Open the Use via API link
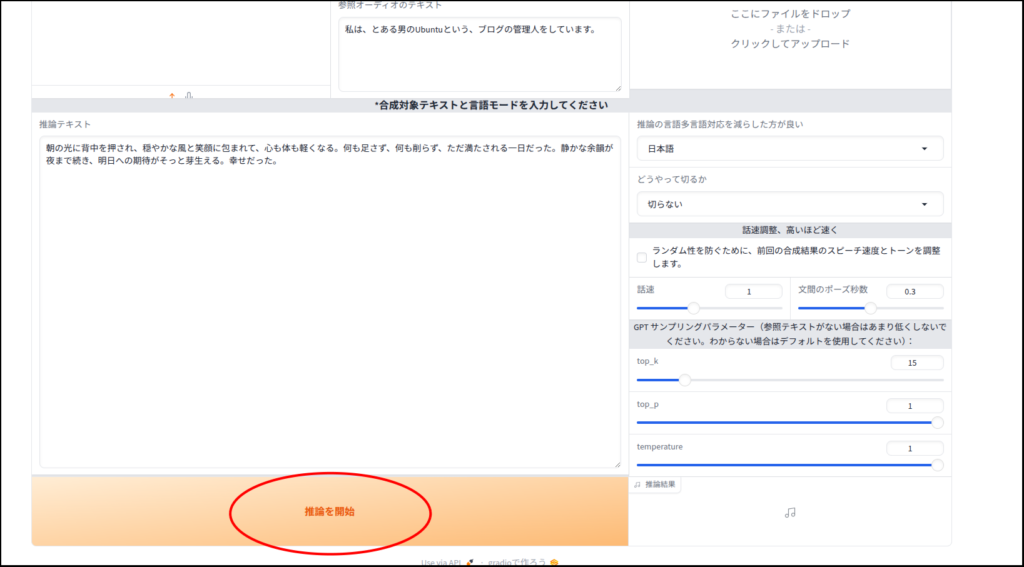 [446, 562]
